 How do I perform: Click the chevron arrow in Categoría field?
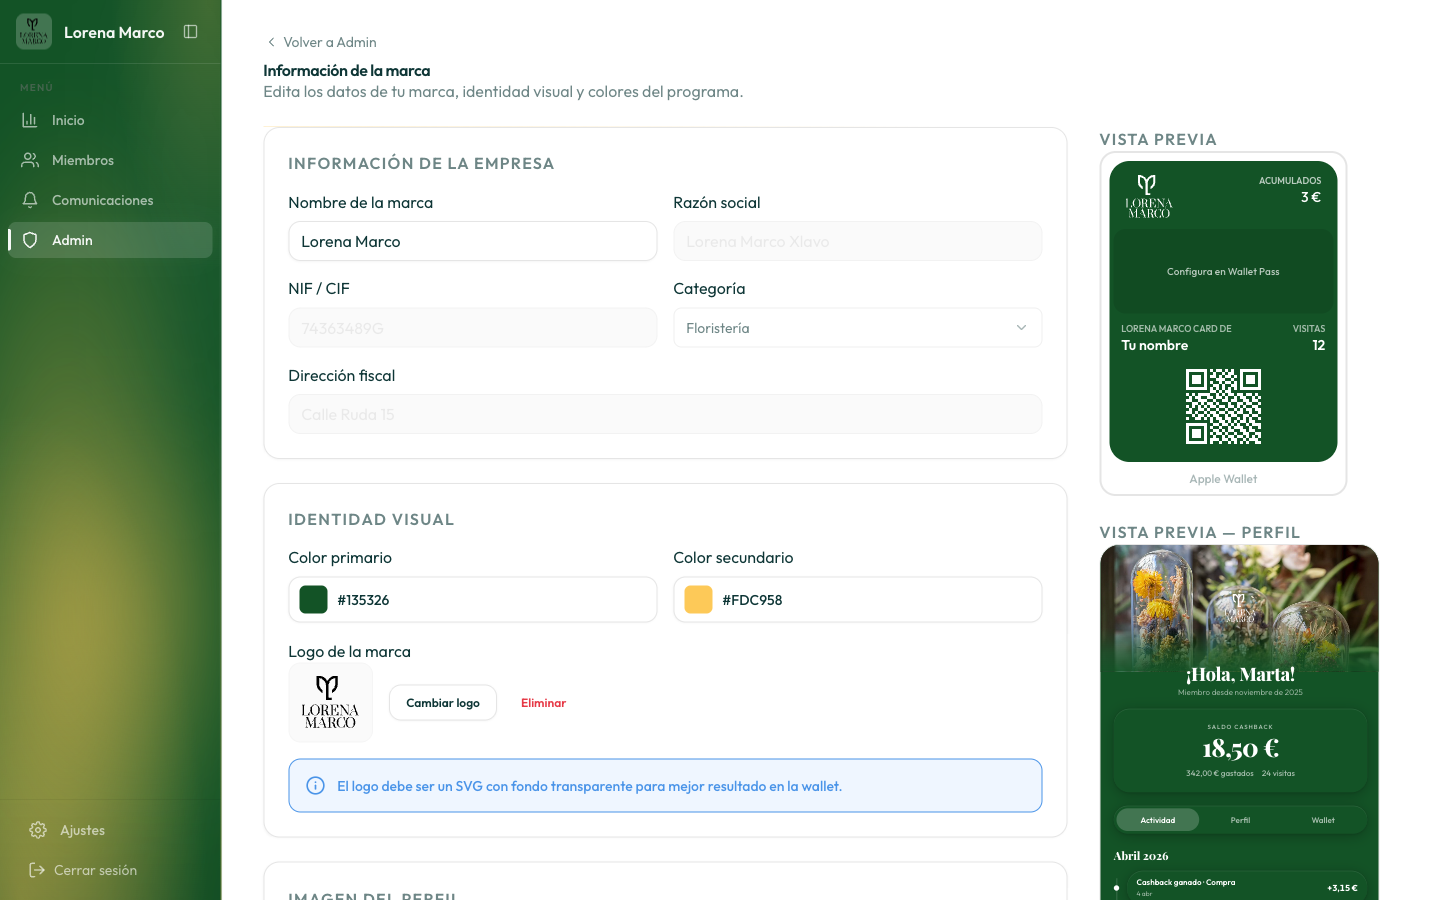click(x=1021, y=328)
